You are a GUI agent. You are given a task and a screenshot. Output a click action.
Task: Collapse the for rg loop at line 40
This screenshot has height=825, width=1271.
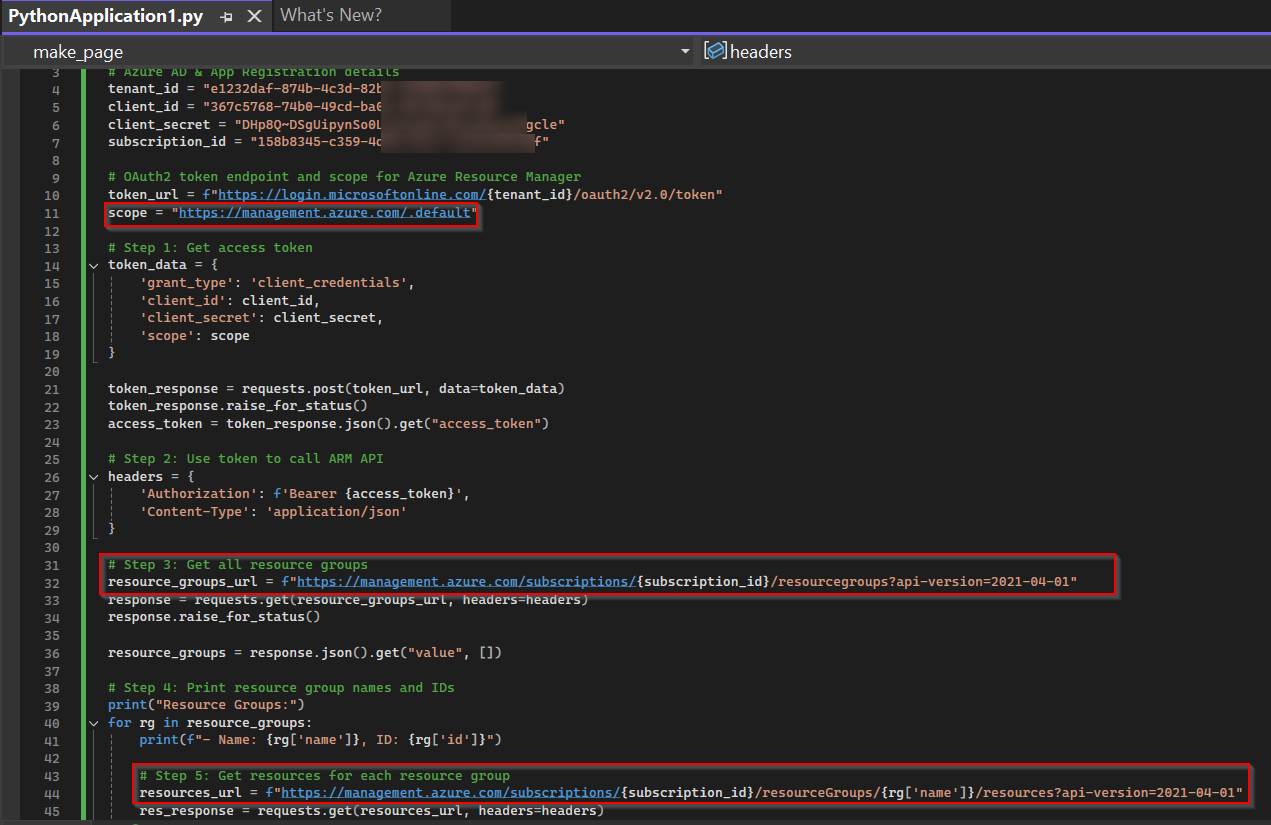93,723
